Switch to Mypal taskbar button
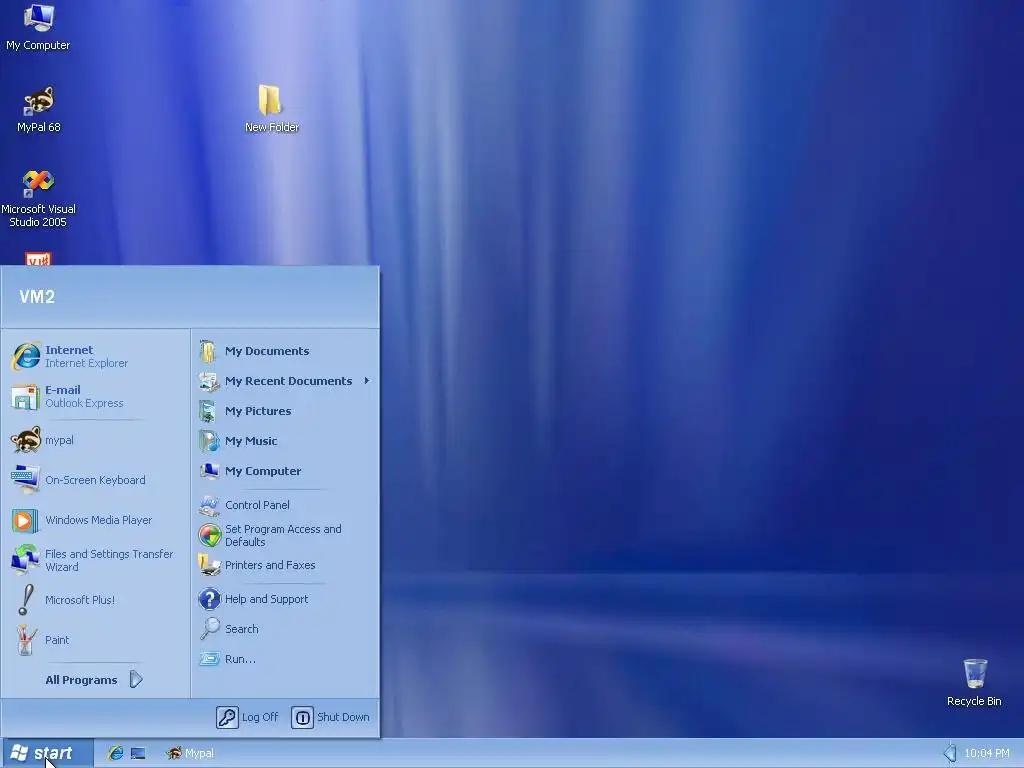1024x768 pixels. tap(191, 753)
